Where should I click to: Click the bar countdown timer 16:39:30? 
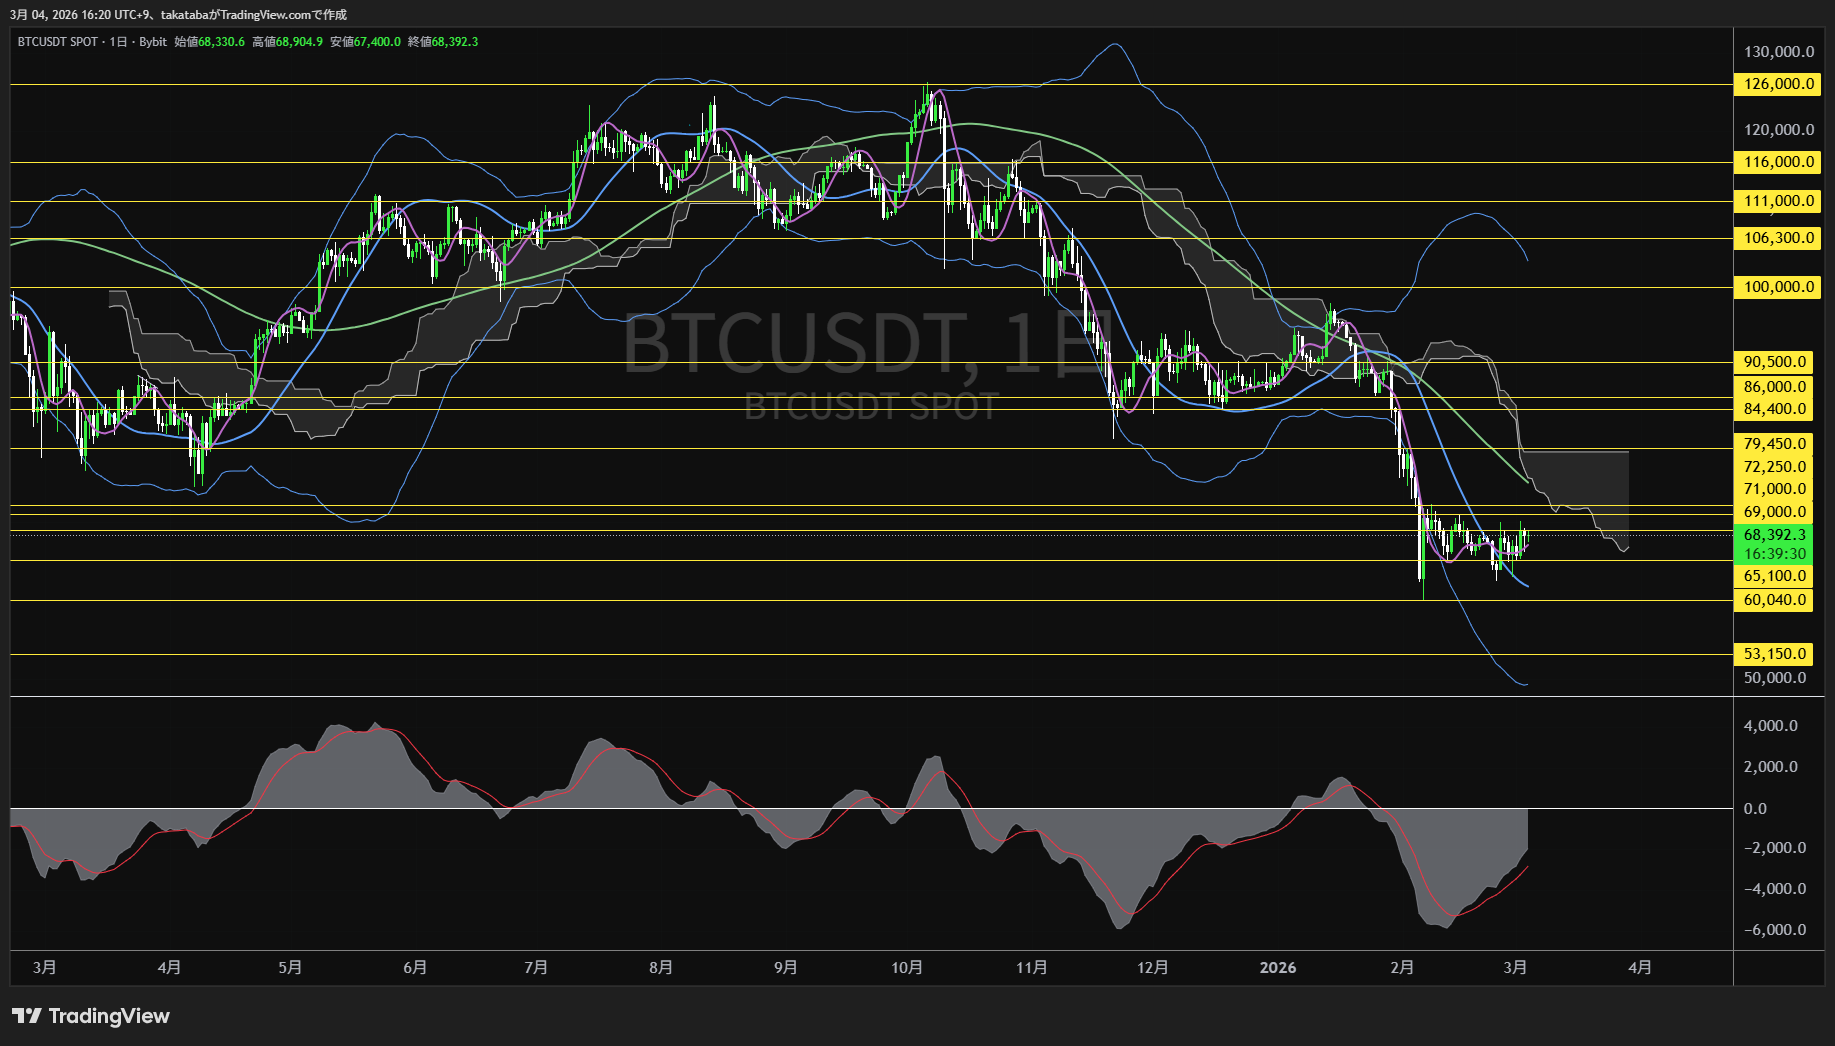coord(1775,554)
